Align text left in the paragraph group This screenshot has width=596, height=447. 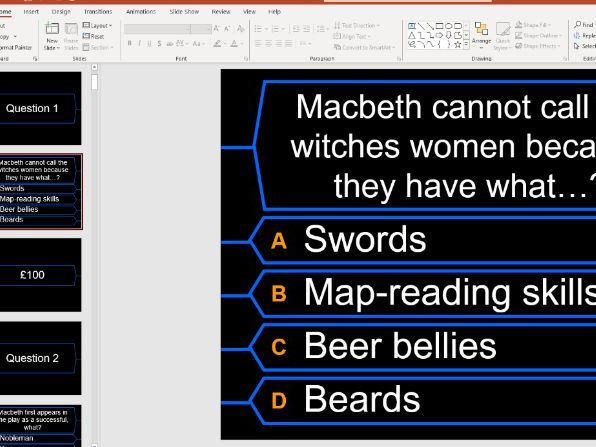point(258,44)
